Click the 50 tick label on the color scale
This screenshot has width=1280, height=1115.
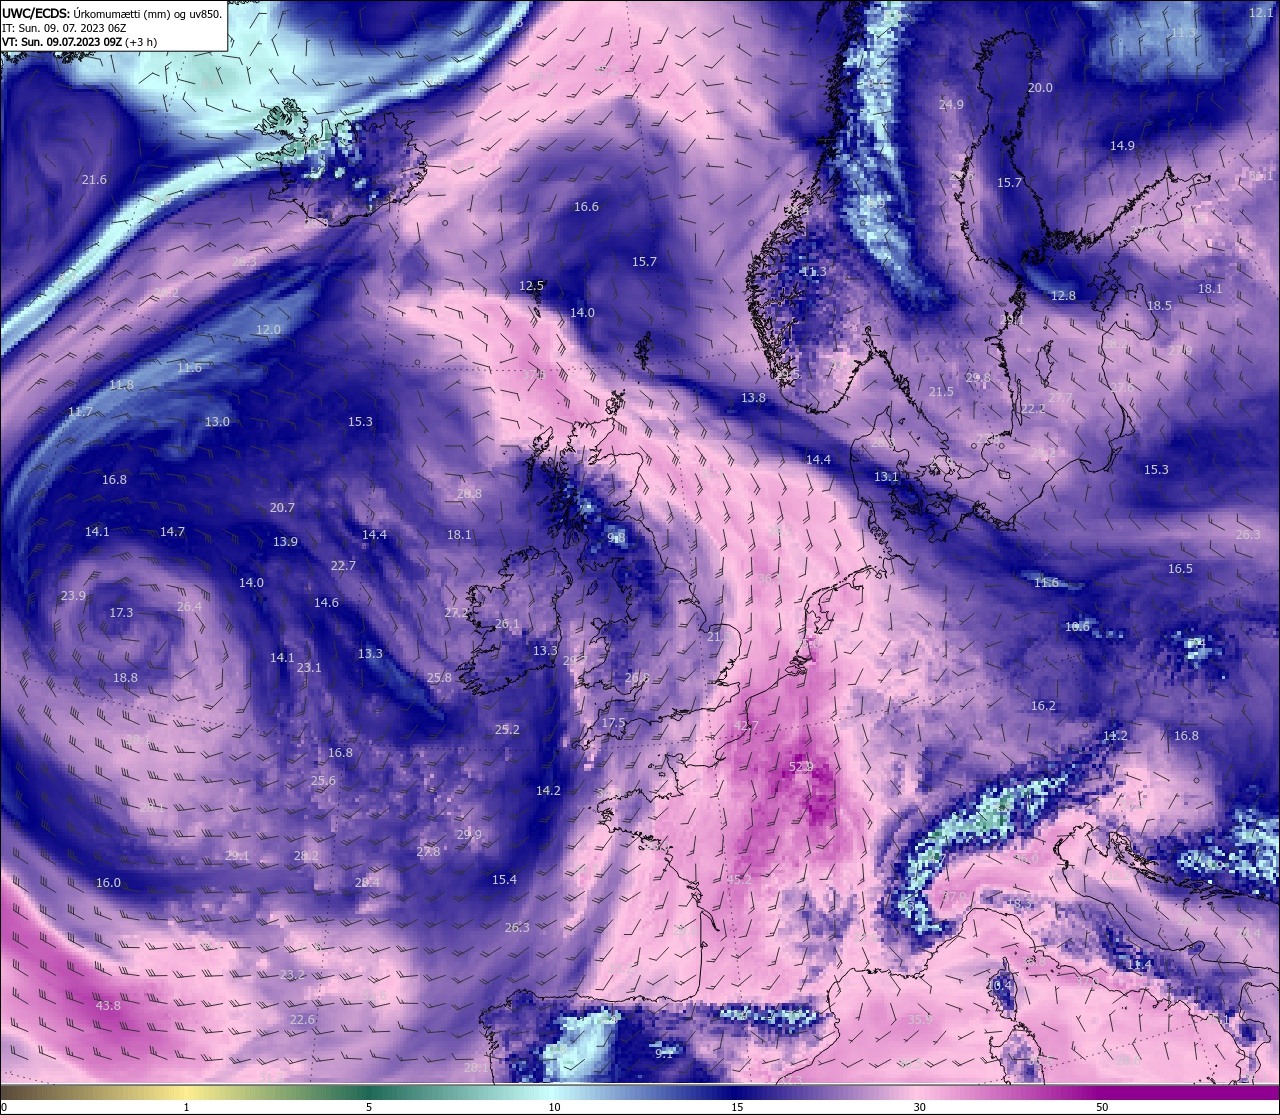[1102, 1107]
